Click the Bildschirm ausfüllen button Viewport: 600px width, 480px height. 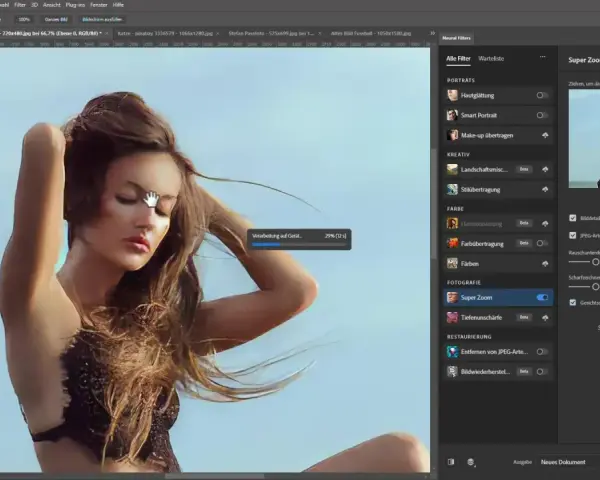[102, 19]
